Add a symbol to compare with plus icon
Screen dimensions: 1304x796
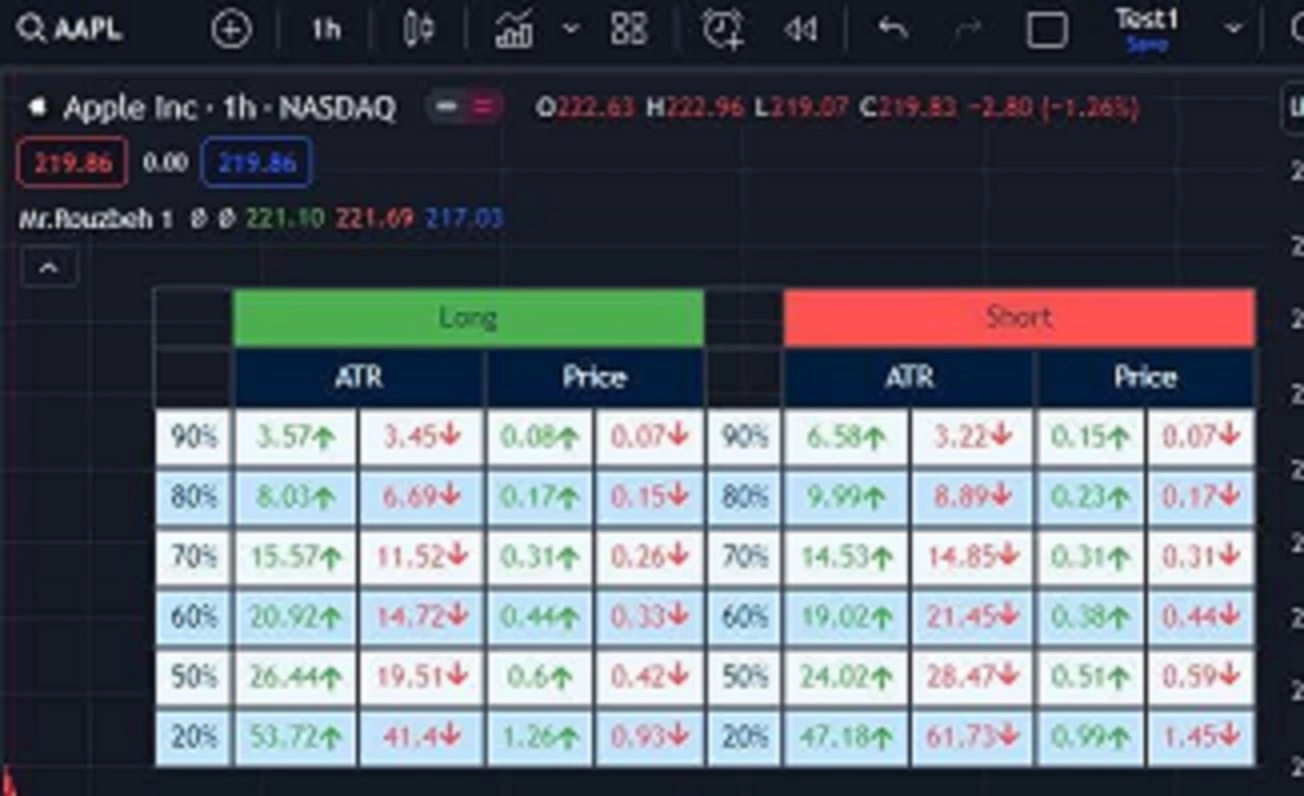point(231,30)
